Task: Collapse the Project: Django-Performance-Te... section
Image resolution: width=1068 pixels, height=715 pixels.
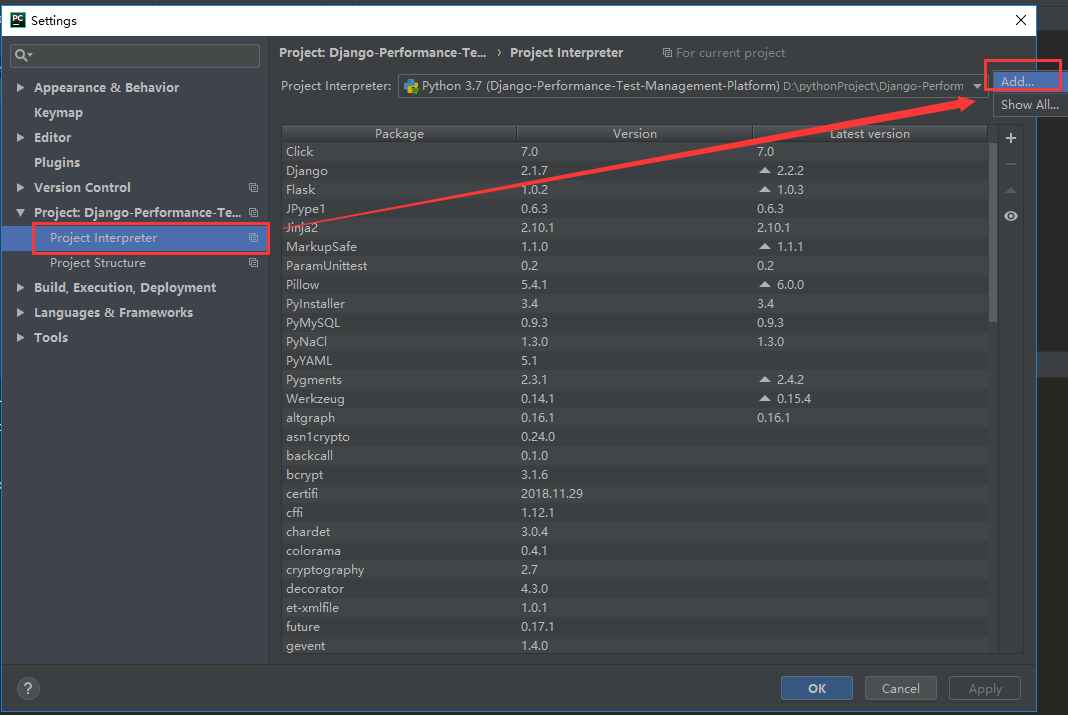Action: pos(20,212)
